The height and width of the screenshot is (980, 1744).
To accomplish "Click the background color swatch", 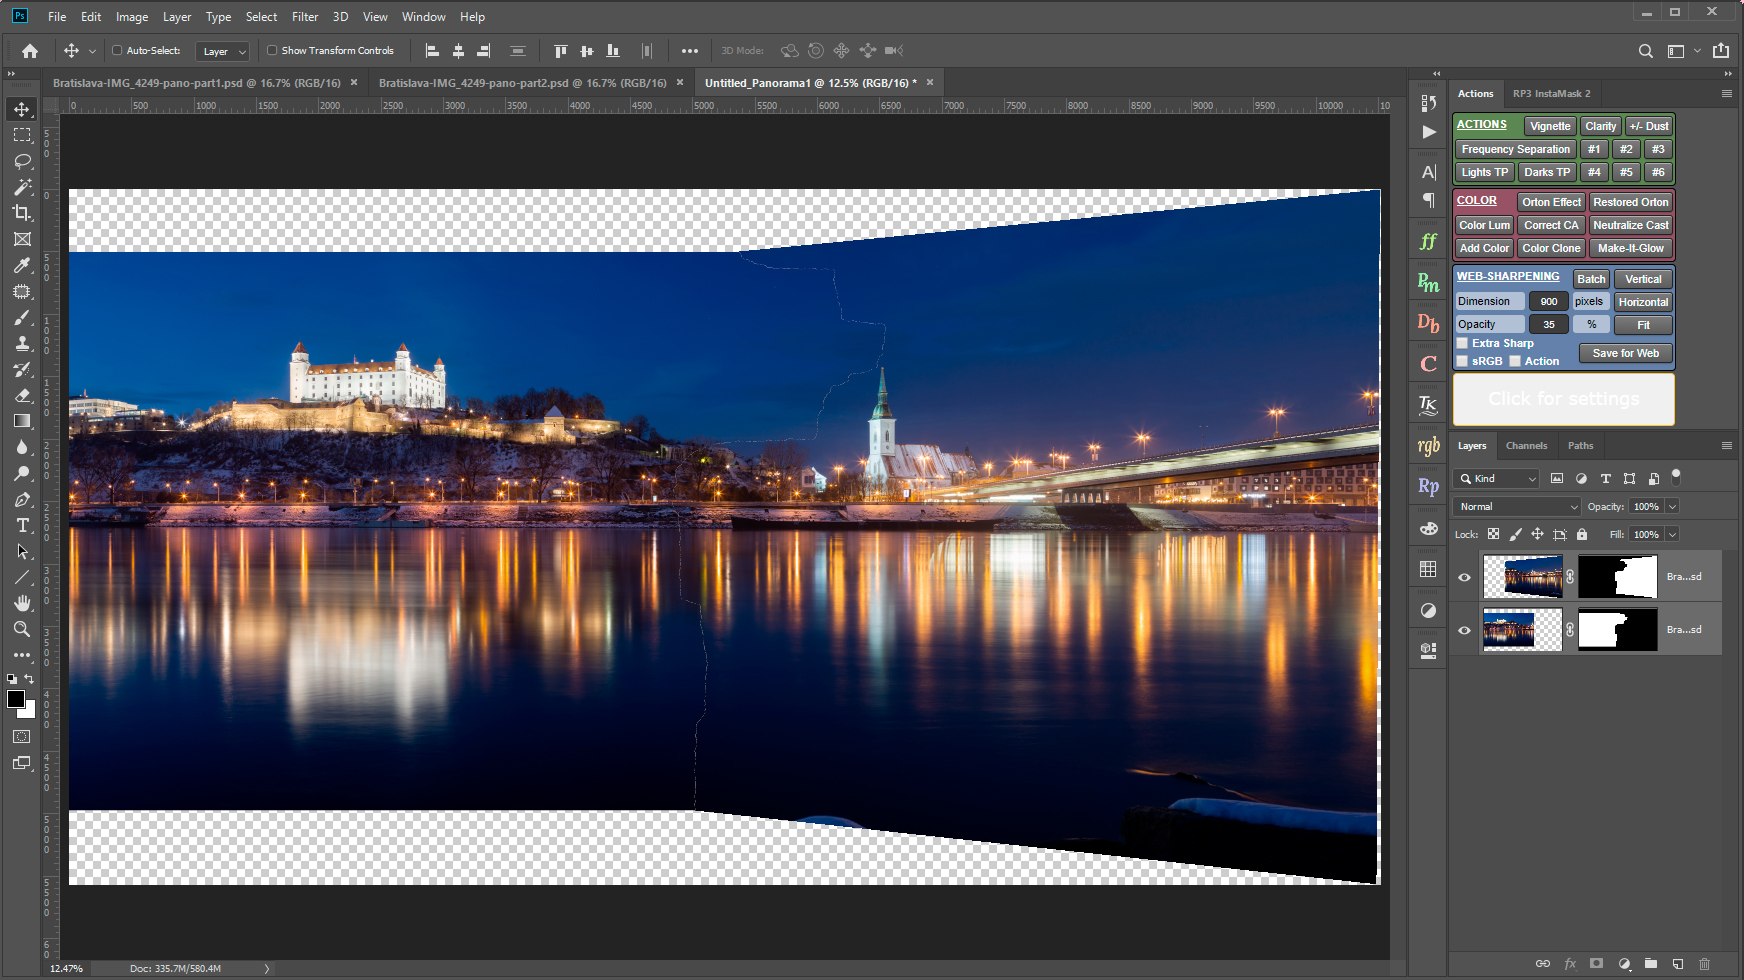I will tap(30, 712).
